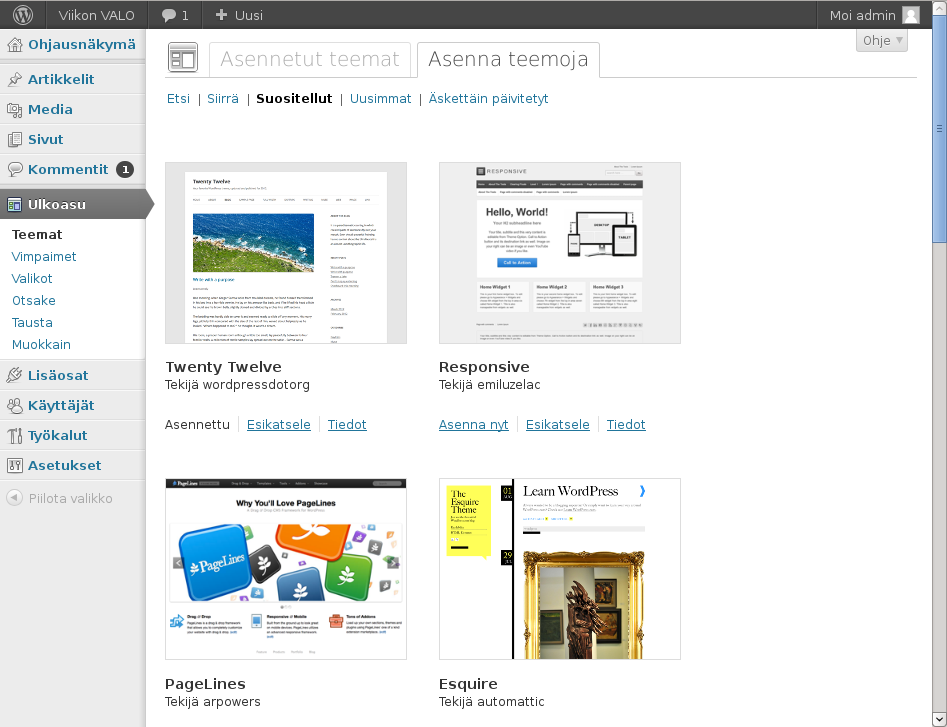Viewport: 947px width, 727px height.
Task: Click the pending comments badge on Kommentit
Action: click(x=125, y=170)
